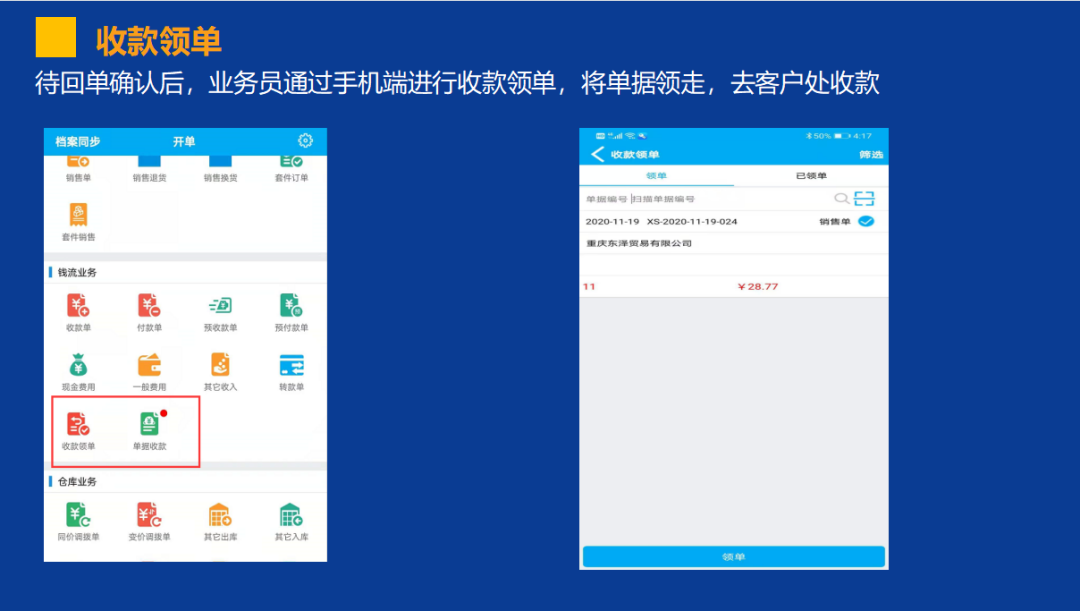Click 仓库业务 section header
The height and width of the screenshot is (611, 1080).
point(76,481)
